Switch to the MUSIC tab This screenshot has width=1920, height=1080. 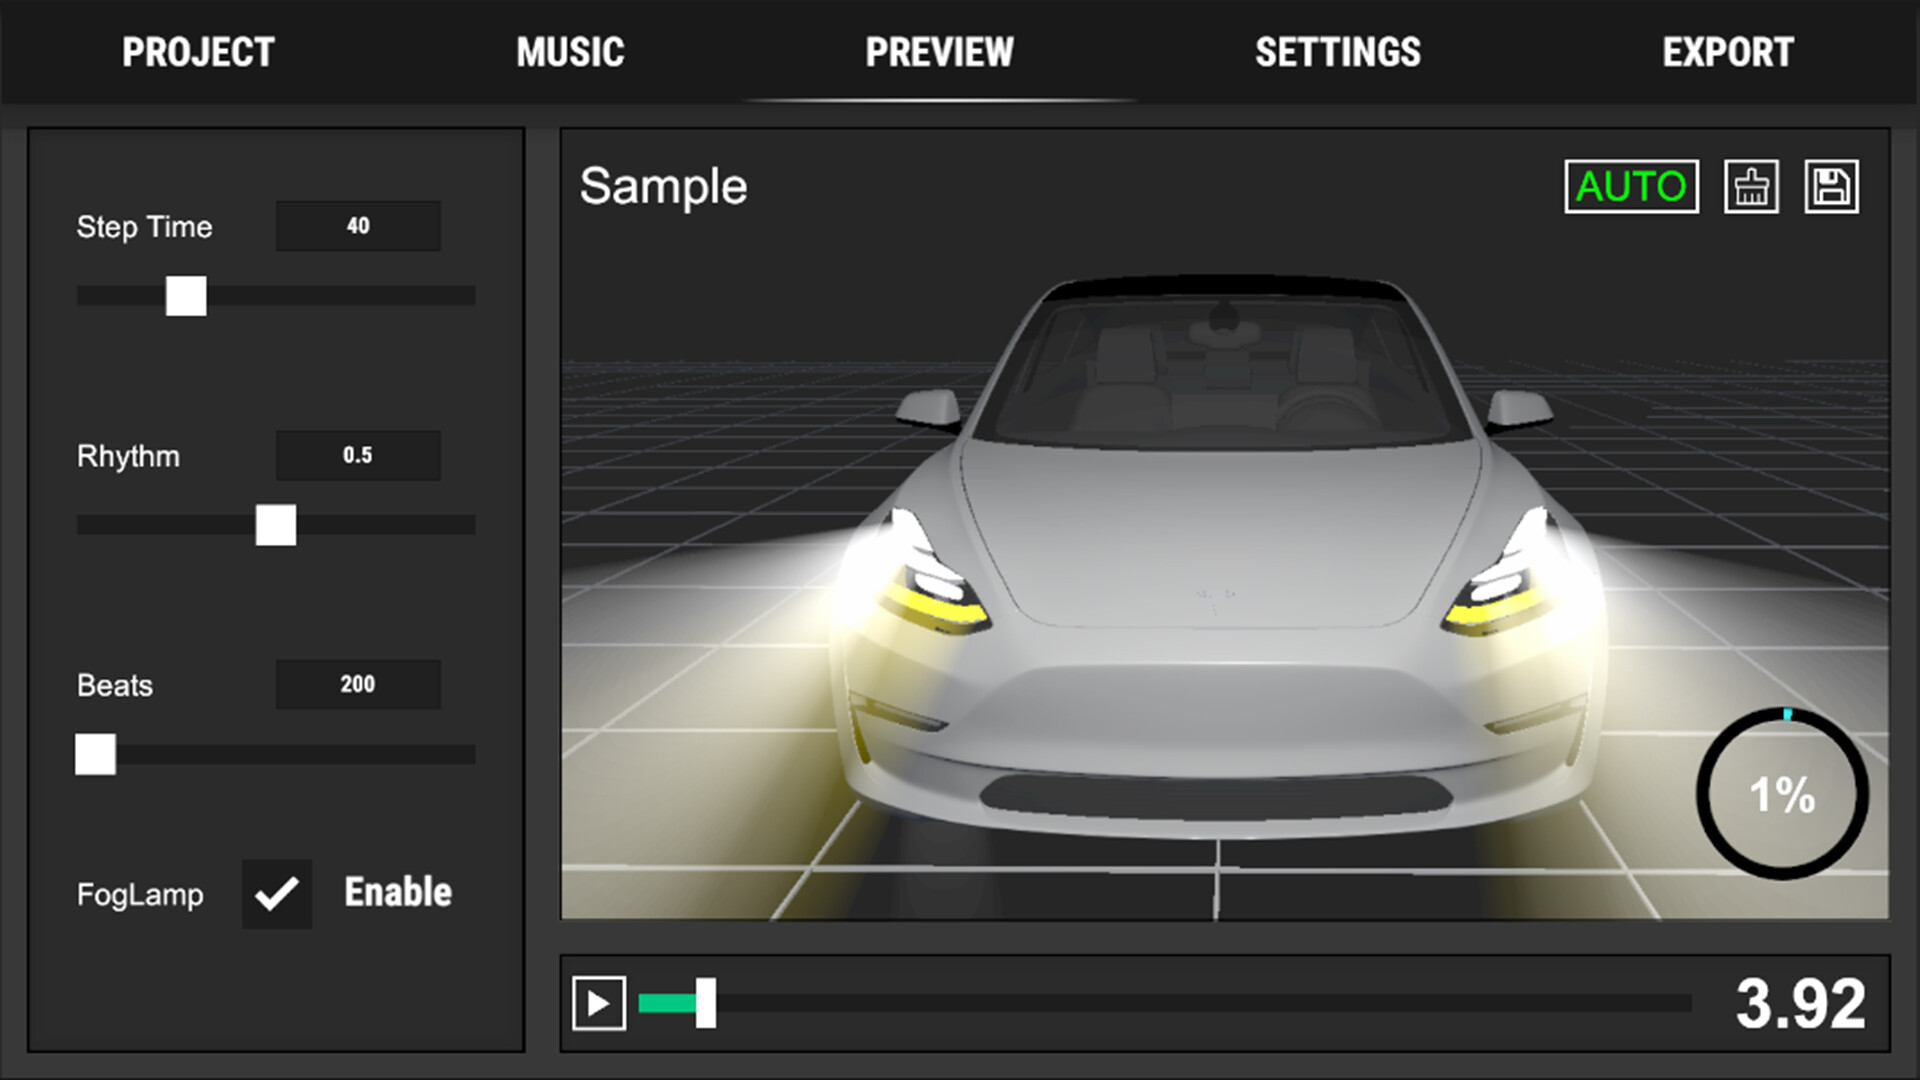pos(570,52)
